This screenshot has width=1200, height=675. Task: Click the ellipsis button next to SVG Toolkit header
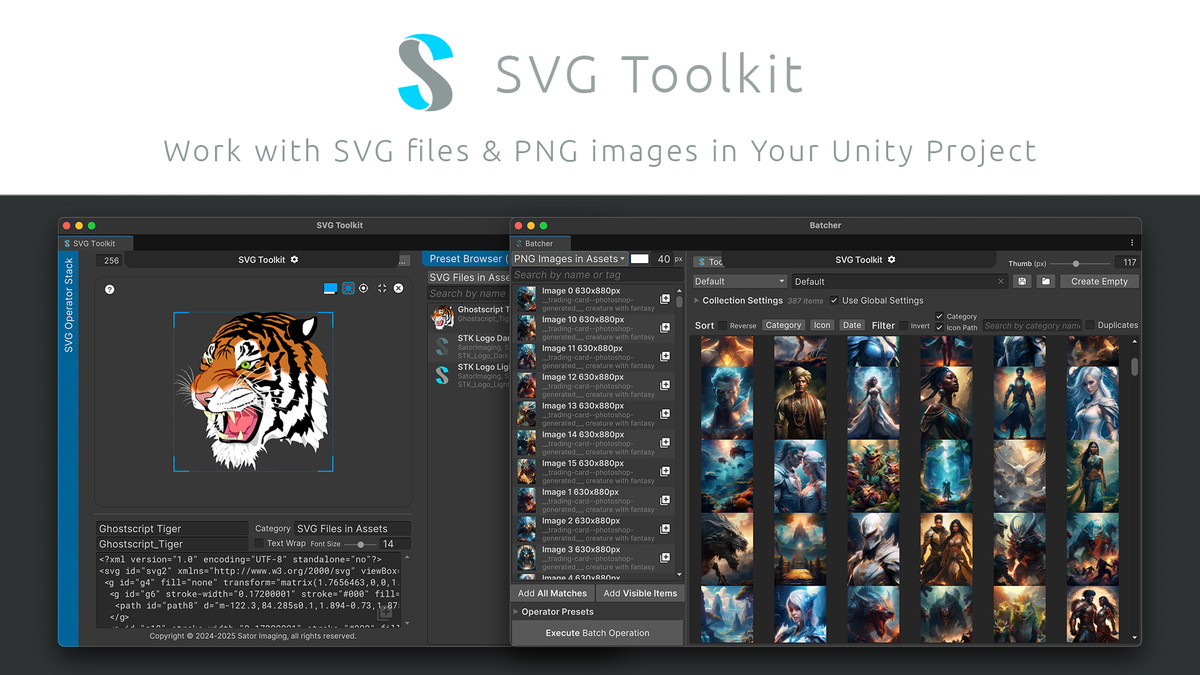click(x=404, y=260)
